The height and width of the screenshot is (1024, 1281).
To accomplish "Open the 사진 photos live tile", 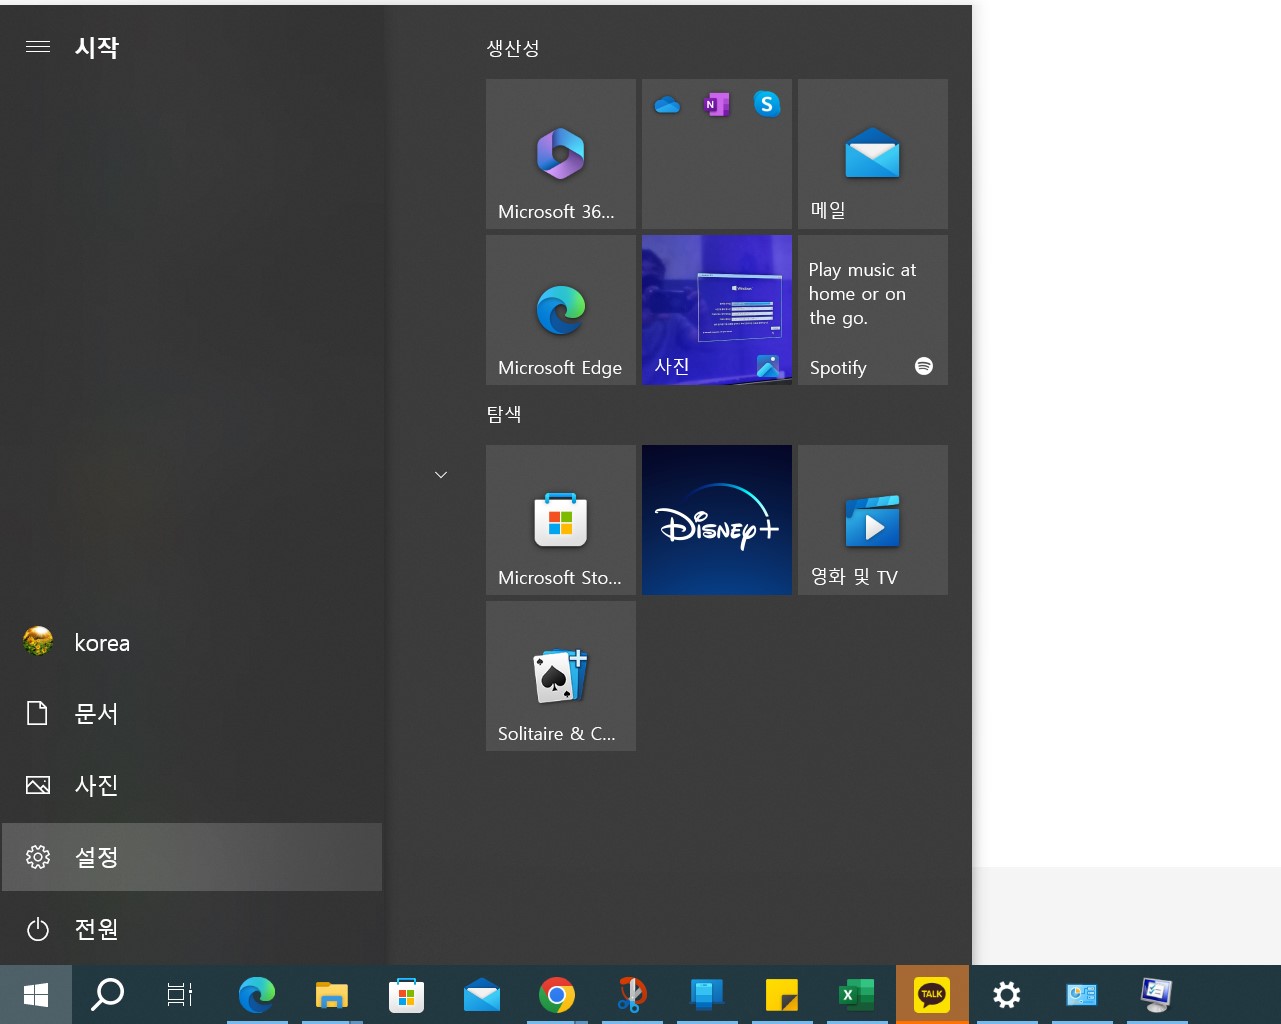I will coord(717,310).
